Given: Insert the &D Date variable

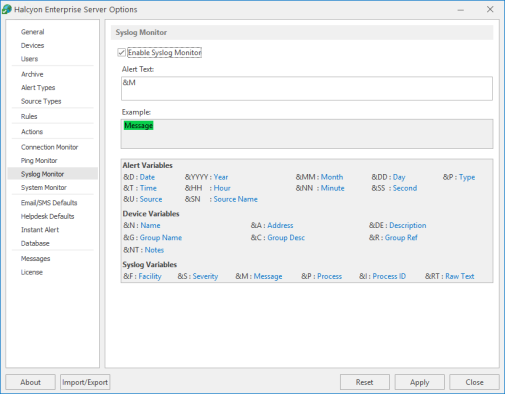Looking at the screenshot, I should tap(147, 177).
